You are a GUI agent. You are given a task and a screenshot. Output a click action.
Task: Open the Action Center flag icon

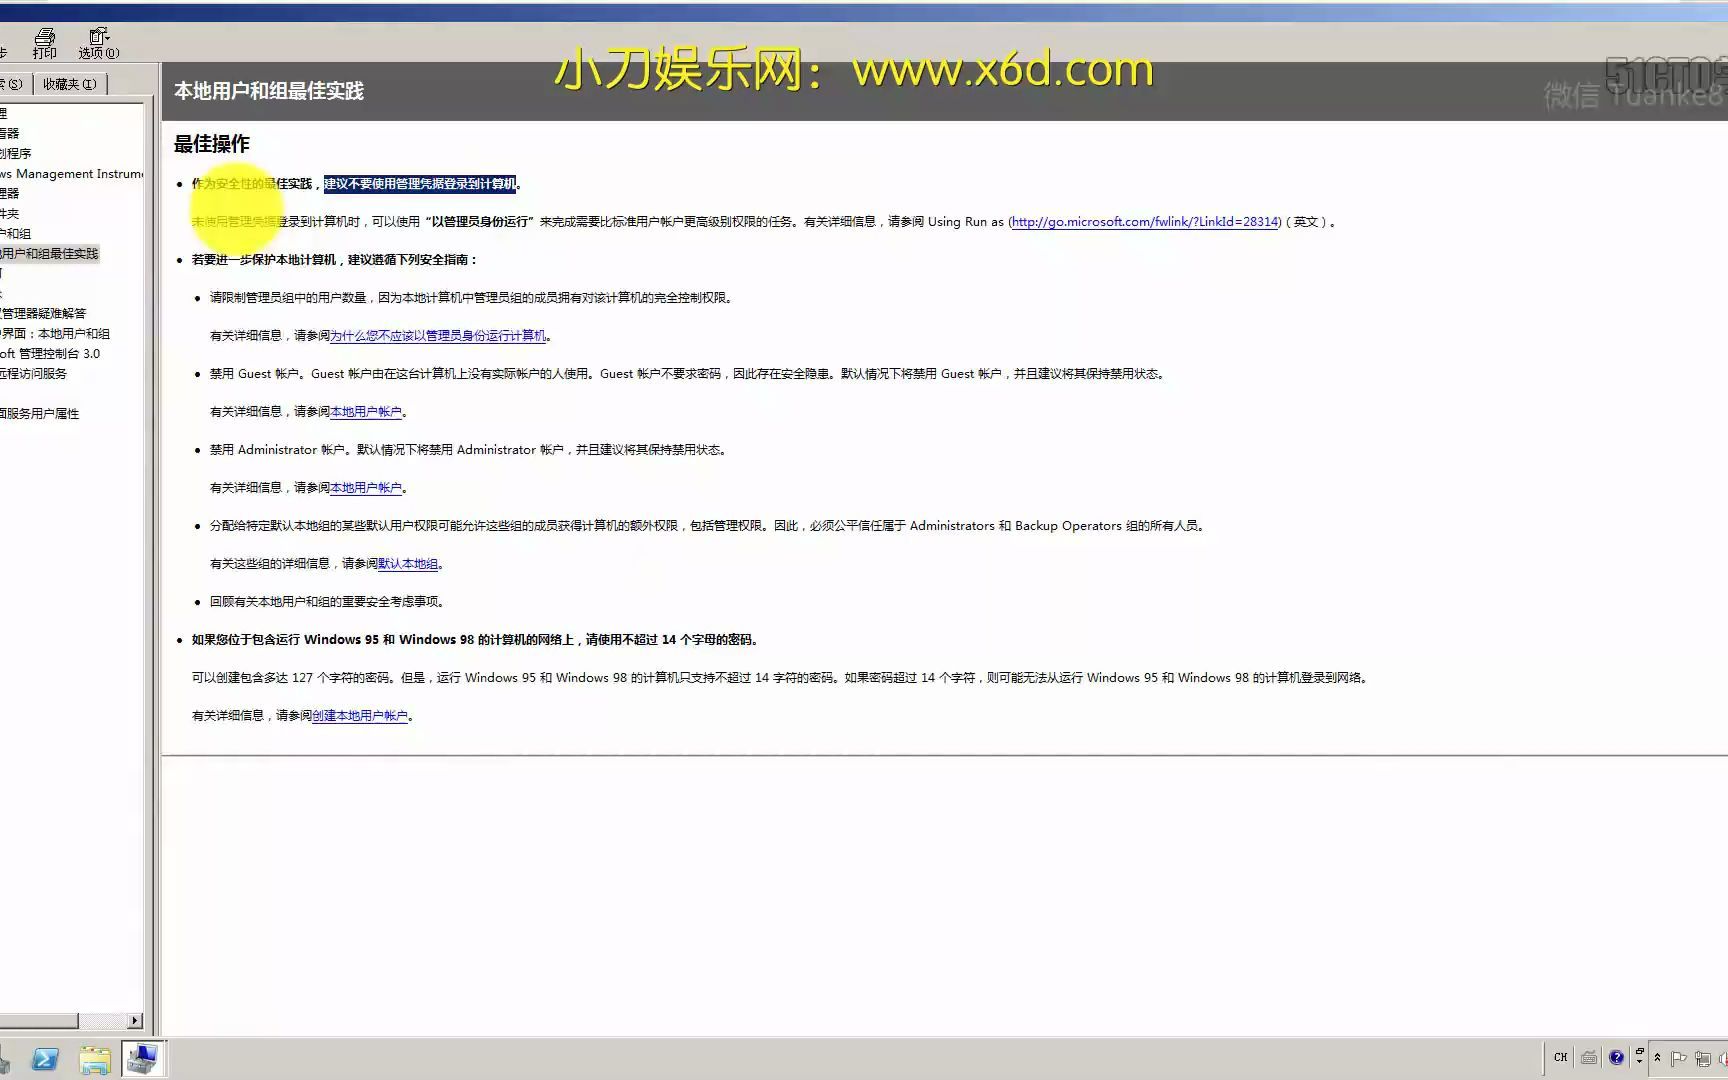(1679, 1058)
